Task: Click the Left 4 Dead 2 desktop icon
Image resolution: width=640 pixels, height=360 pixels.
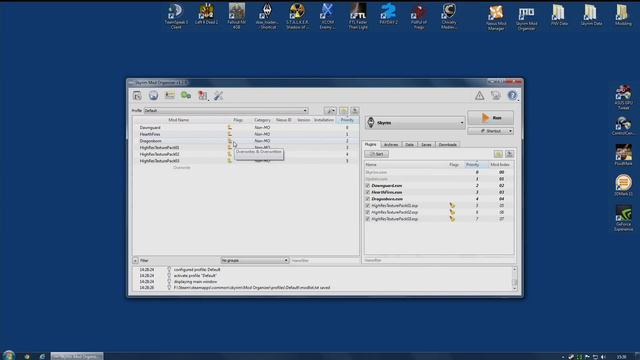Action: coord(206,14)
